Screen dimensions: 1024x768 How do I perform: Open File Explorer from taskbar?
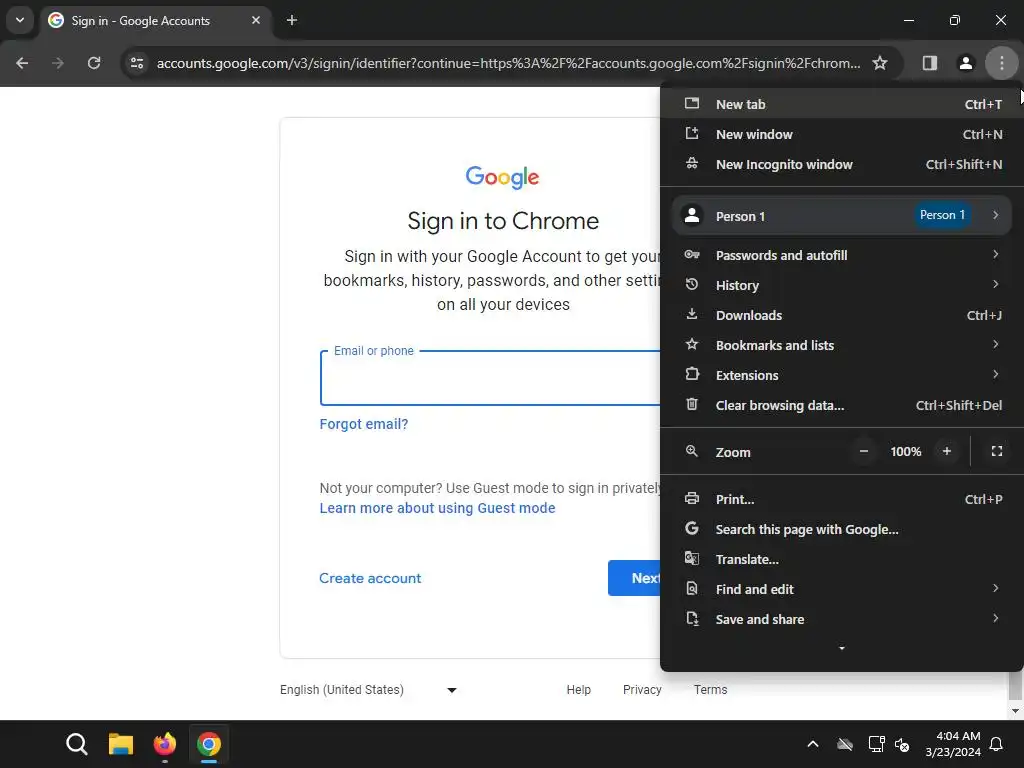pyautogui.click(x=121, y=744)
